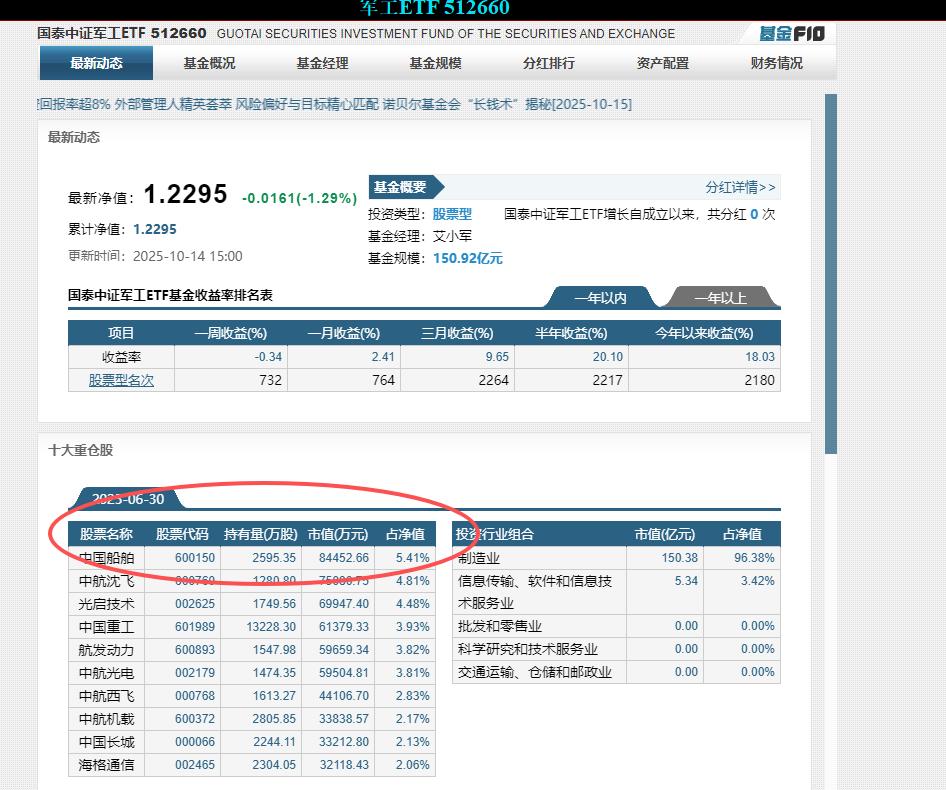The height and width of the screenshot is (790, 946).
Task: Click the 交通运输、仓储和邮政业 industry row
Action: coord(616,672)
